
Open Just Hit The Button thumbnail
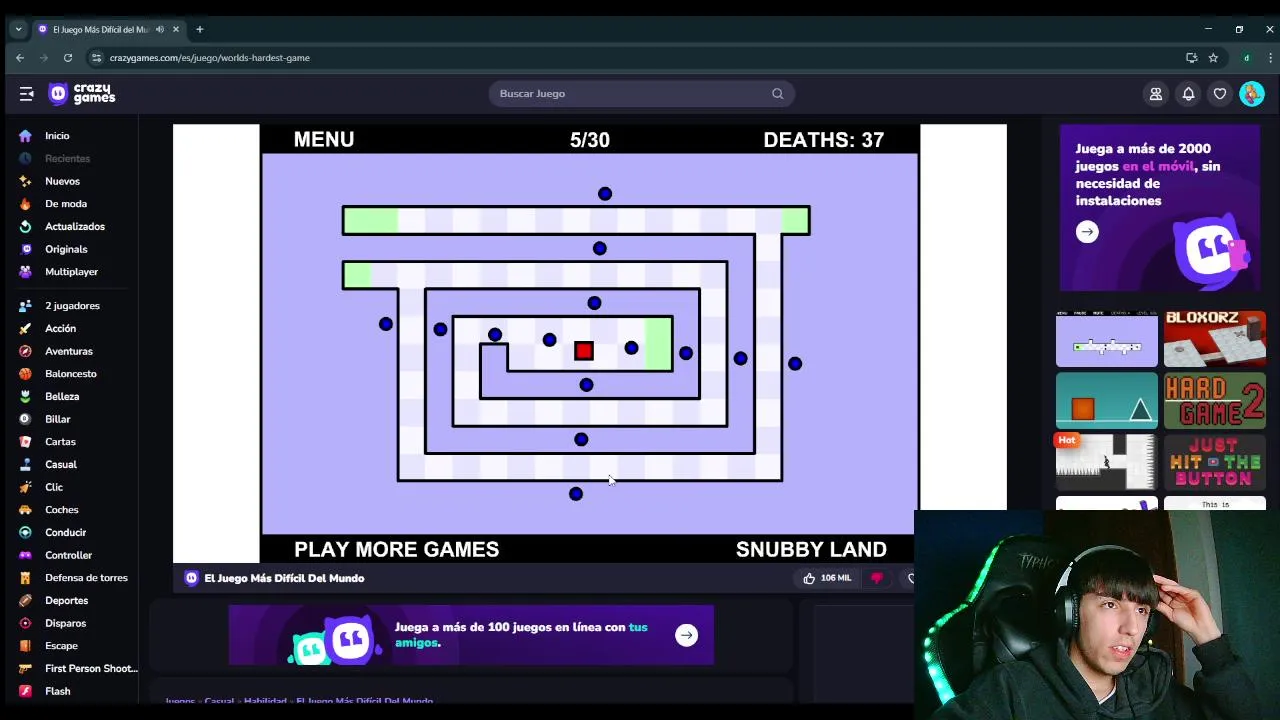(1215, 462)
